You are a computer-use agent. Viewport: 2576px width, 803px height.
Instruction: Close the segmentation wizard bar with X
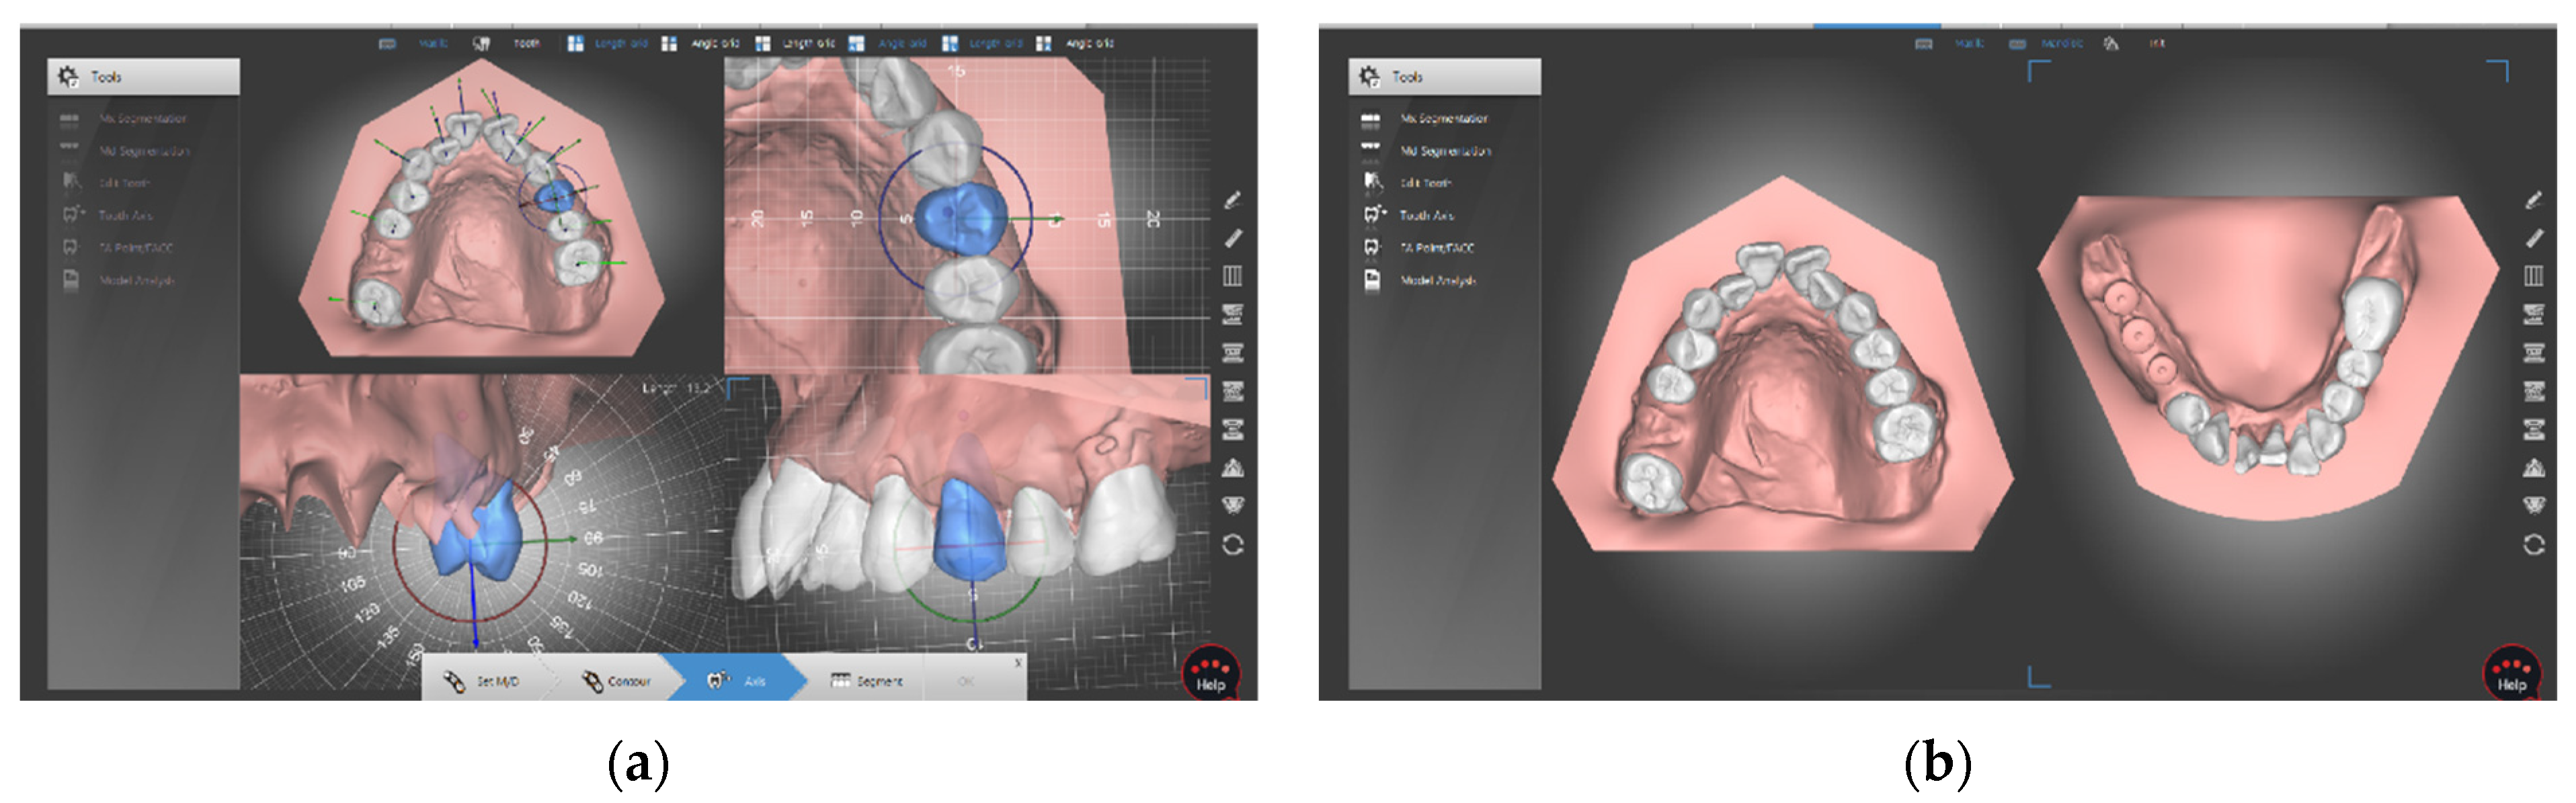pos(1018,663)
